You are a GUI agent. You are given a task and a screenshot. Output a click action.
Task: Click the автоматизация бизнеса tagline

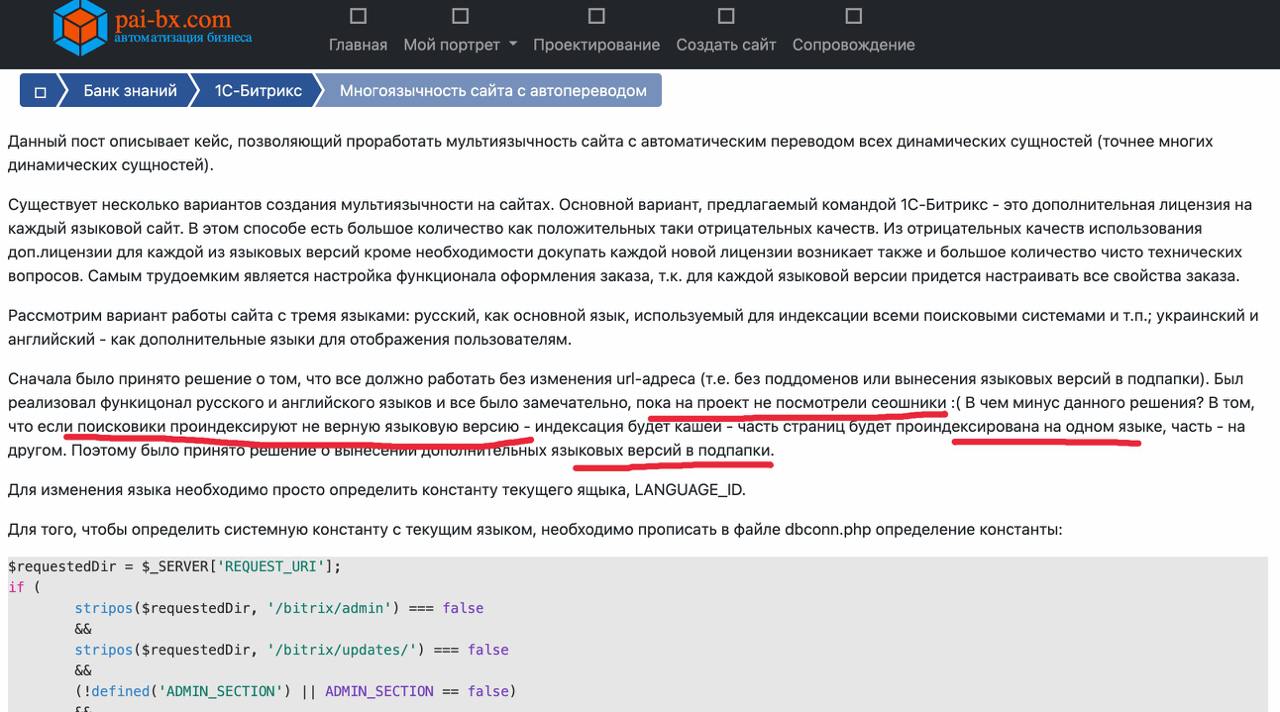(183, 38)
